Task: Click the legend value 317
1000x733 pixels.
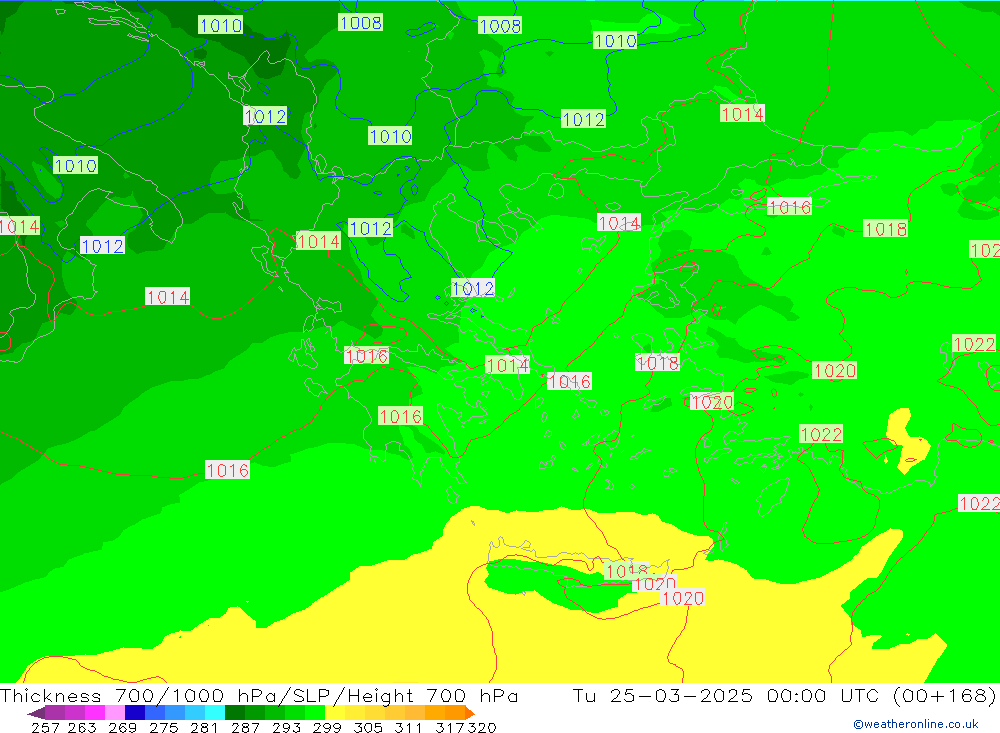Action: (x=449, y=727)
